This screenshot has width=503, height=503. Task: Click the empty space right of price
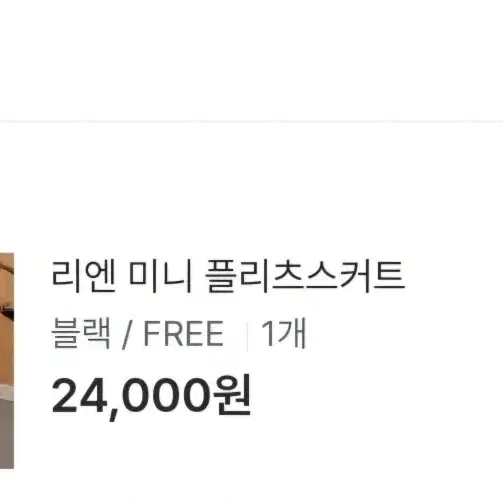377,396
